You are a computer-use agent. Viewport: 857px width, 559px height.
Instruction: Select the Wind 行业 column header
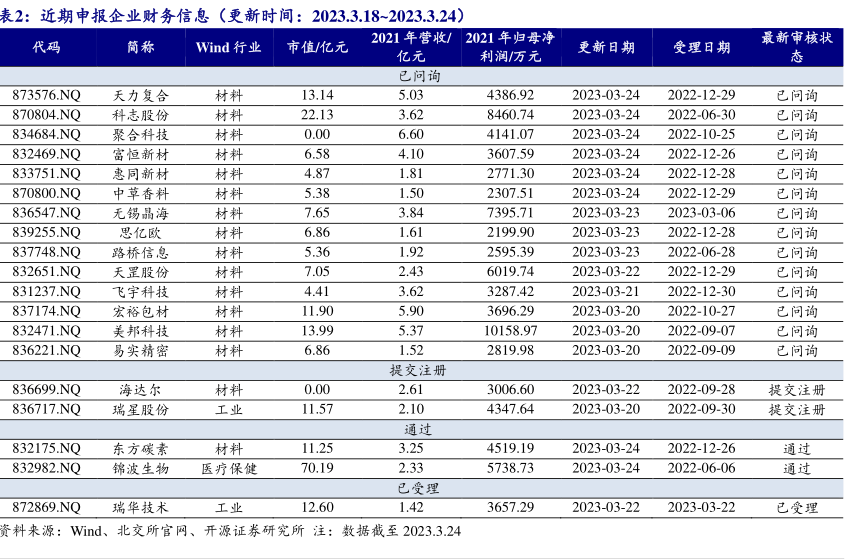228,47
